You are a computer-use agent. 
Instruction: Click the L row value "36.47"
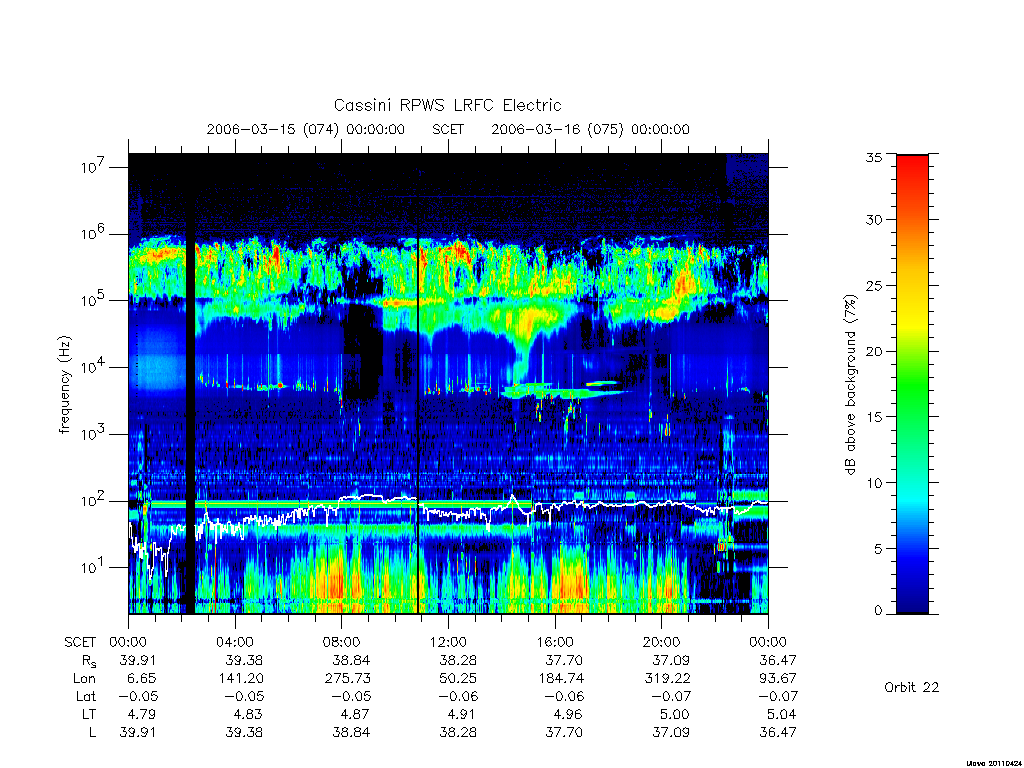coord(778,732)
